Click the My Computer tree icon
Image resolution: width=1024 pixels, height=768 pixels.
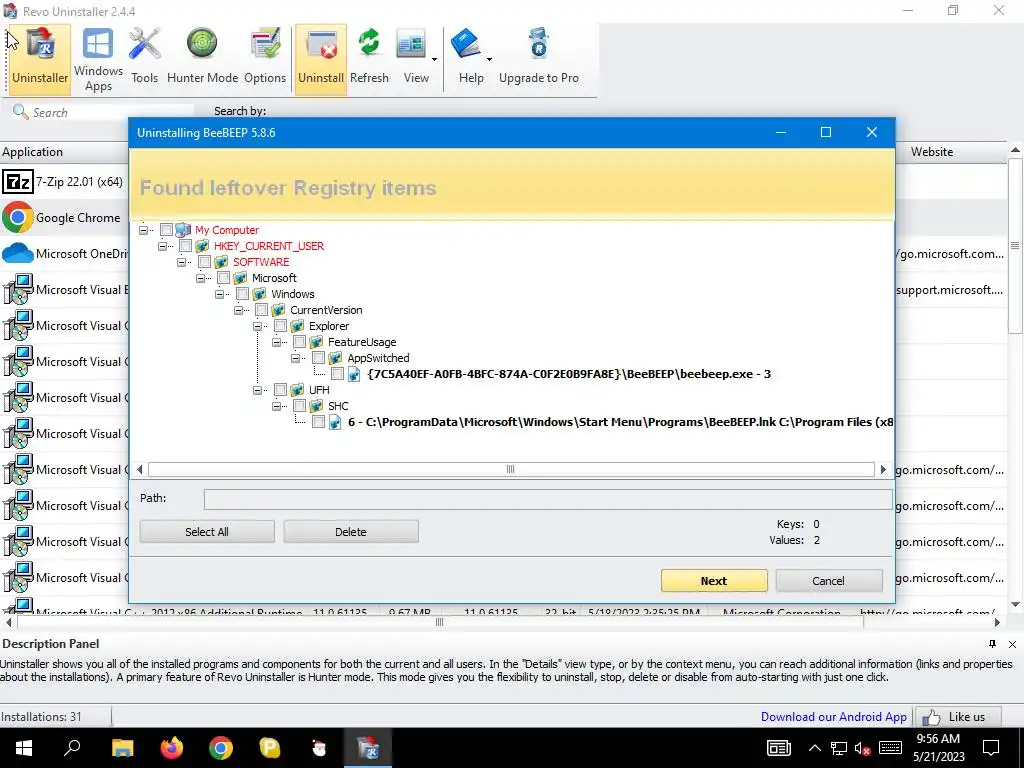[x=183, y=230]
